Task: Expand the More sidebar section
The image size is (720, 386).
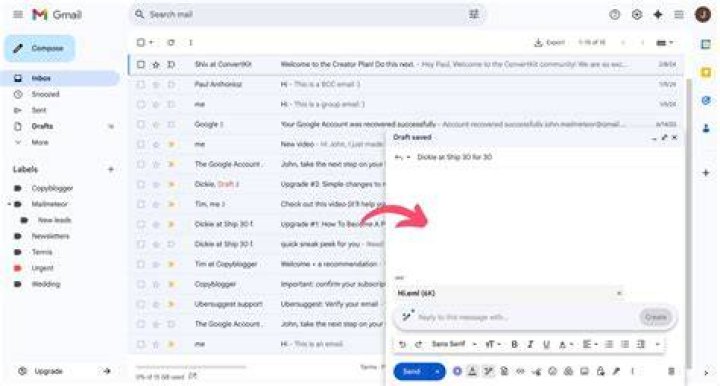Action: pos(40,142)
